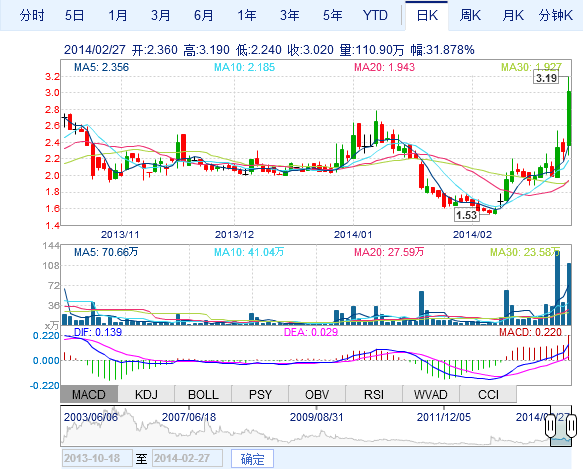The height and width of the screenshot is (470, 583).
Task: Open the 分钟K minute chart tab
Action: pos(555,16)
